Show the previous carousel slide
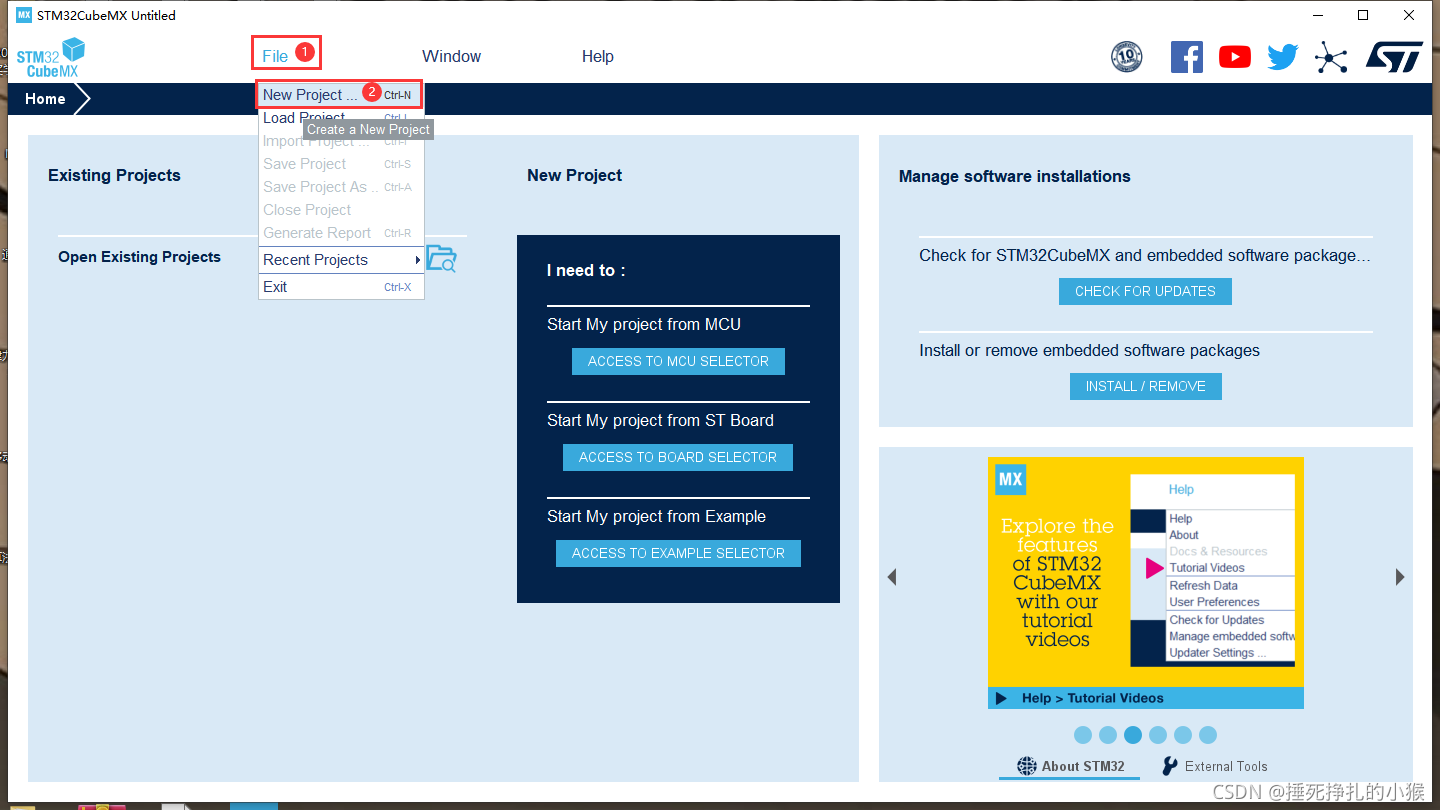 click(x=892, y=577)
